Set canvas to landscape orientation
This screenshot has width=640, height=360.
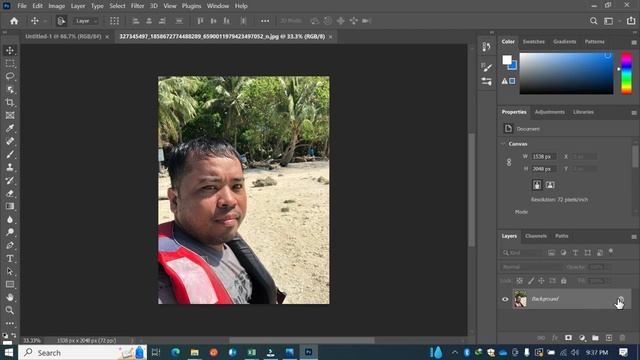coord(550,185)
